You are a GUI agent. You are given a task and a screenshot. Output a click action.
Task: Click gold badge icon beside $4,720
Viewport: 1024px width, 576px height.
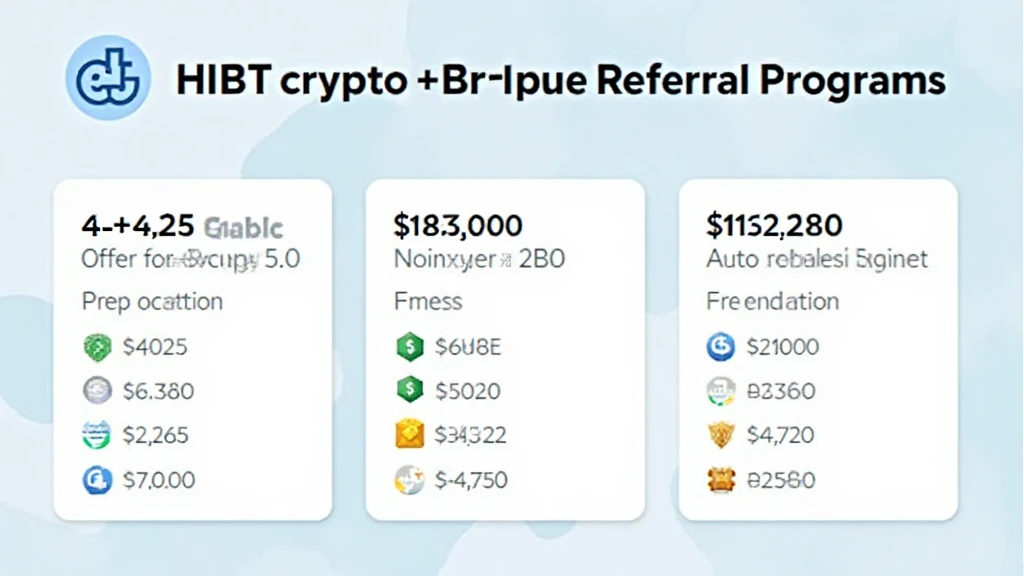click(722, 435)
